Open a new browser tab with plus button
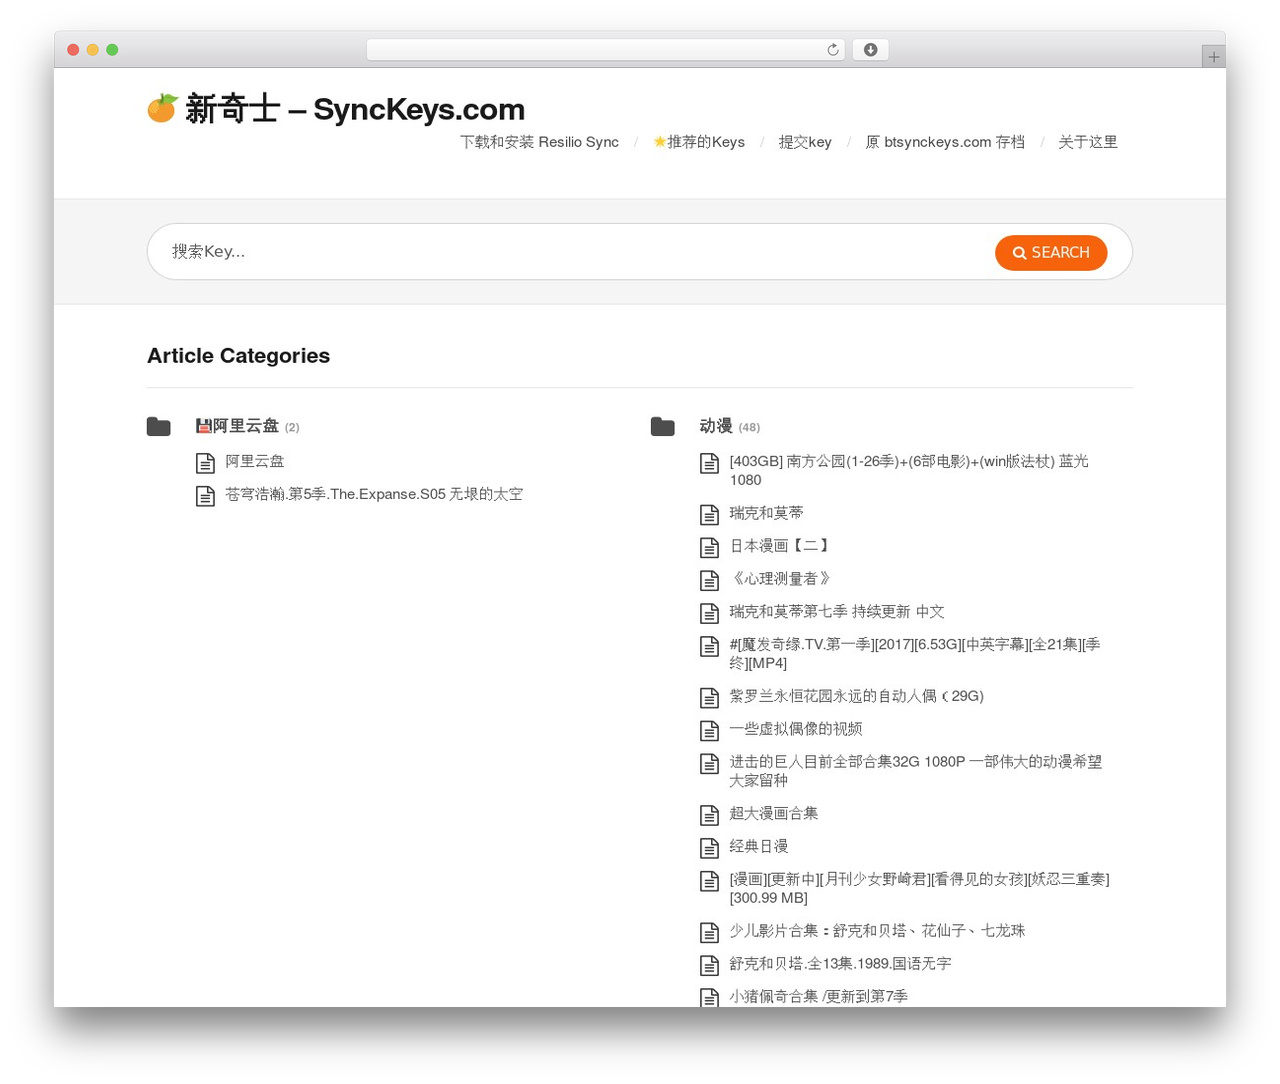The width and height of the screenshot is (1280, 1084). (1214, 57)
